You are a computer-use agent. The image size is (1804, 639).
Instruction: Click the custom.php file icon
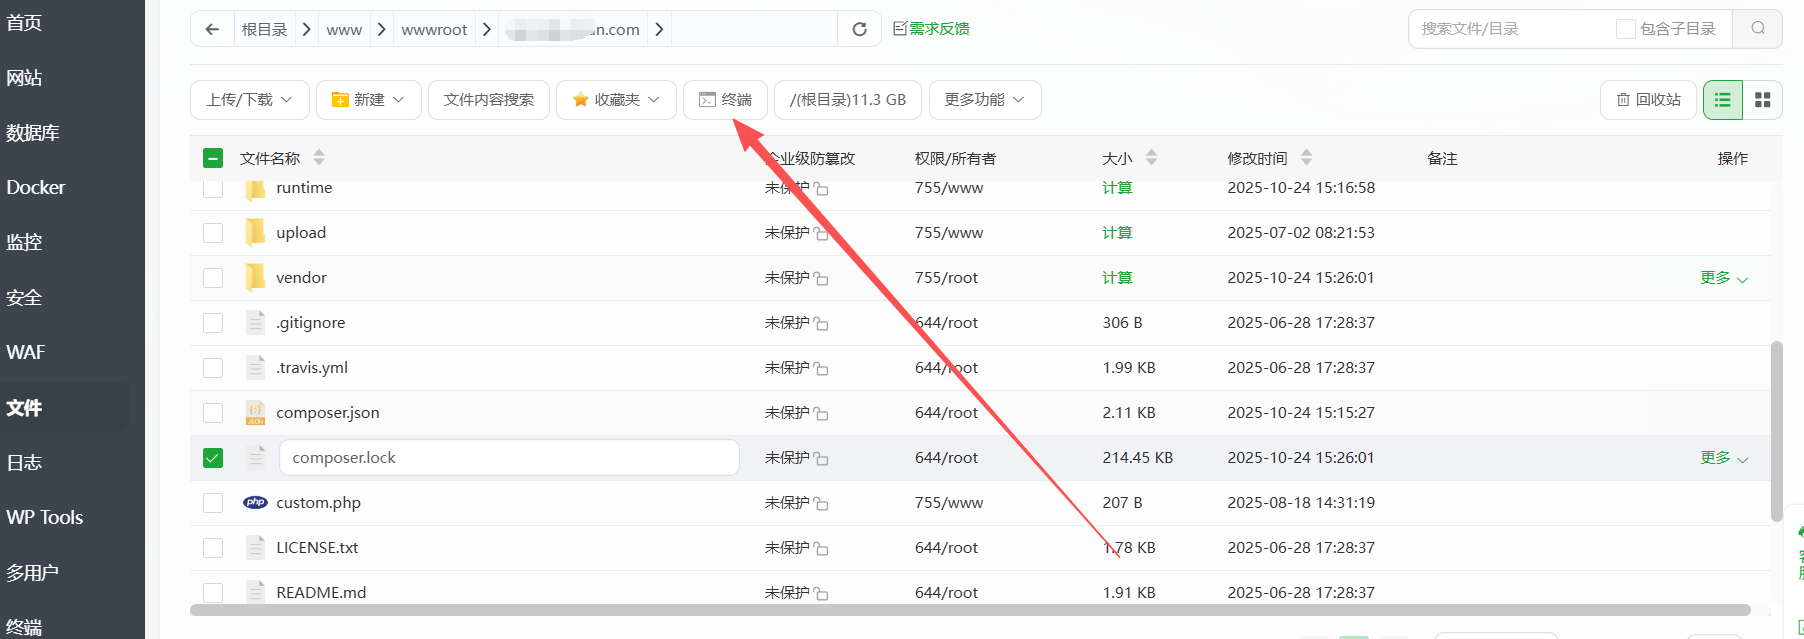(x=255, y=502)
